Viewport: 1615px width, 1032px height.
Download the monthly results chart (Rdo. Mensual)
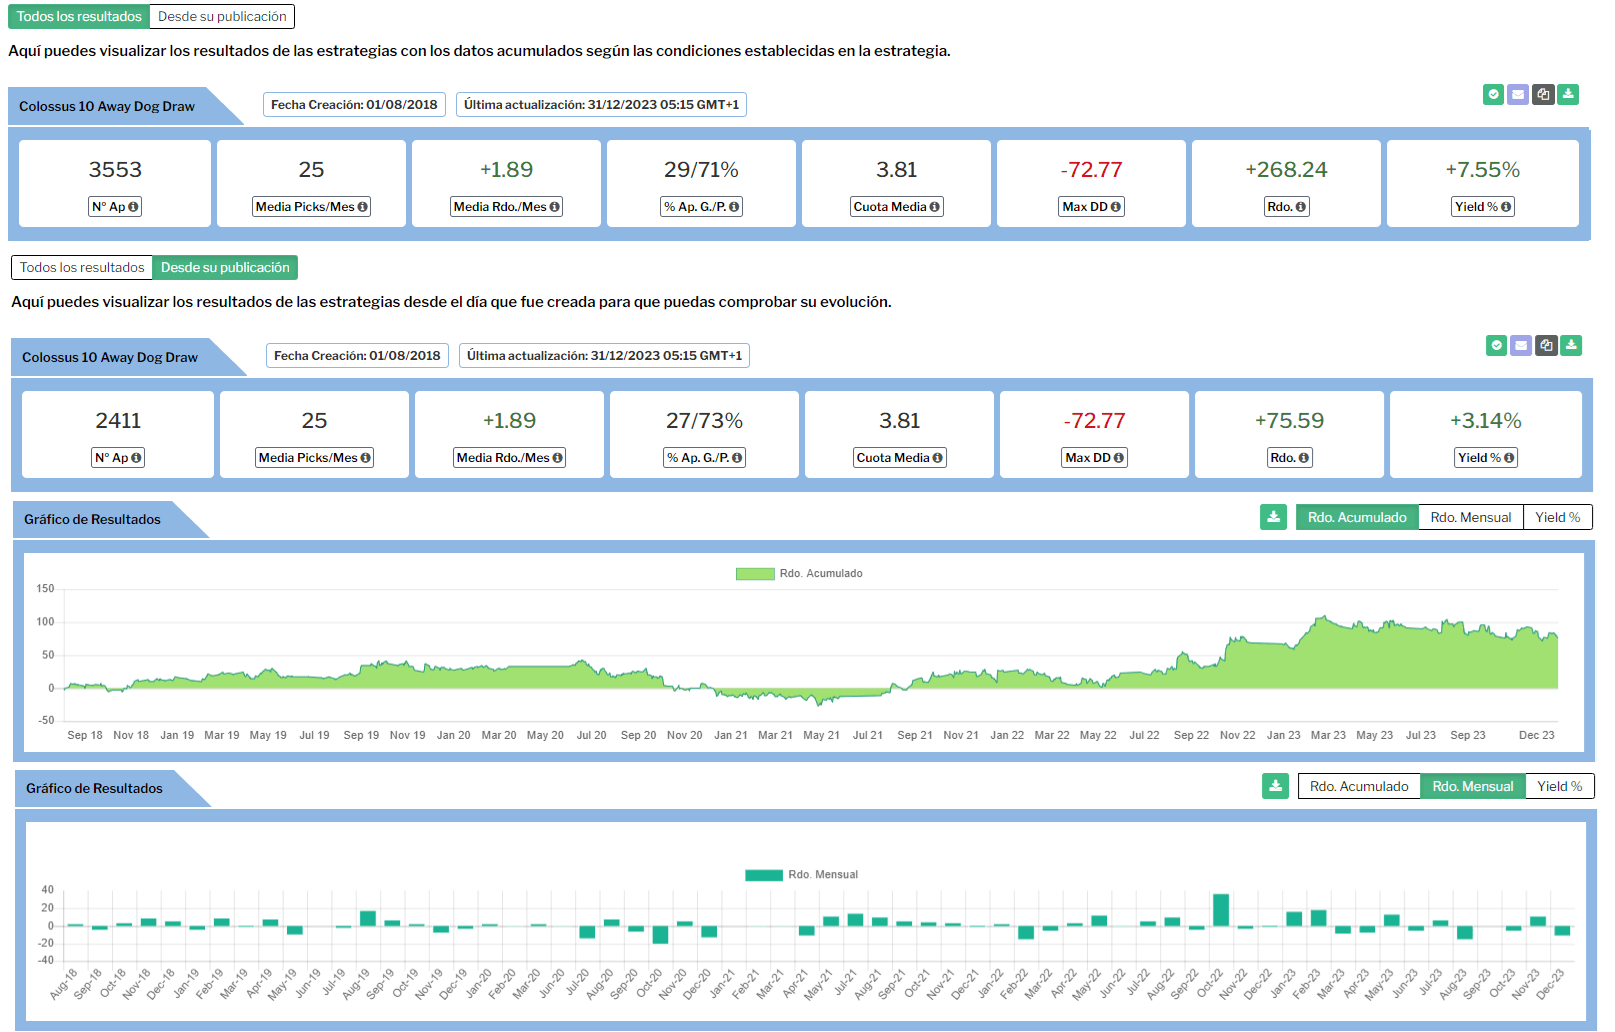tap(1275, 786)
